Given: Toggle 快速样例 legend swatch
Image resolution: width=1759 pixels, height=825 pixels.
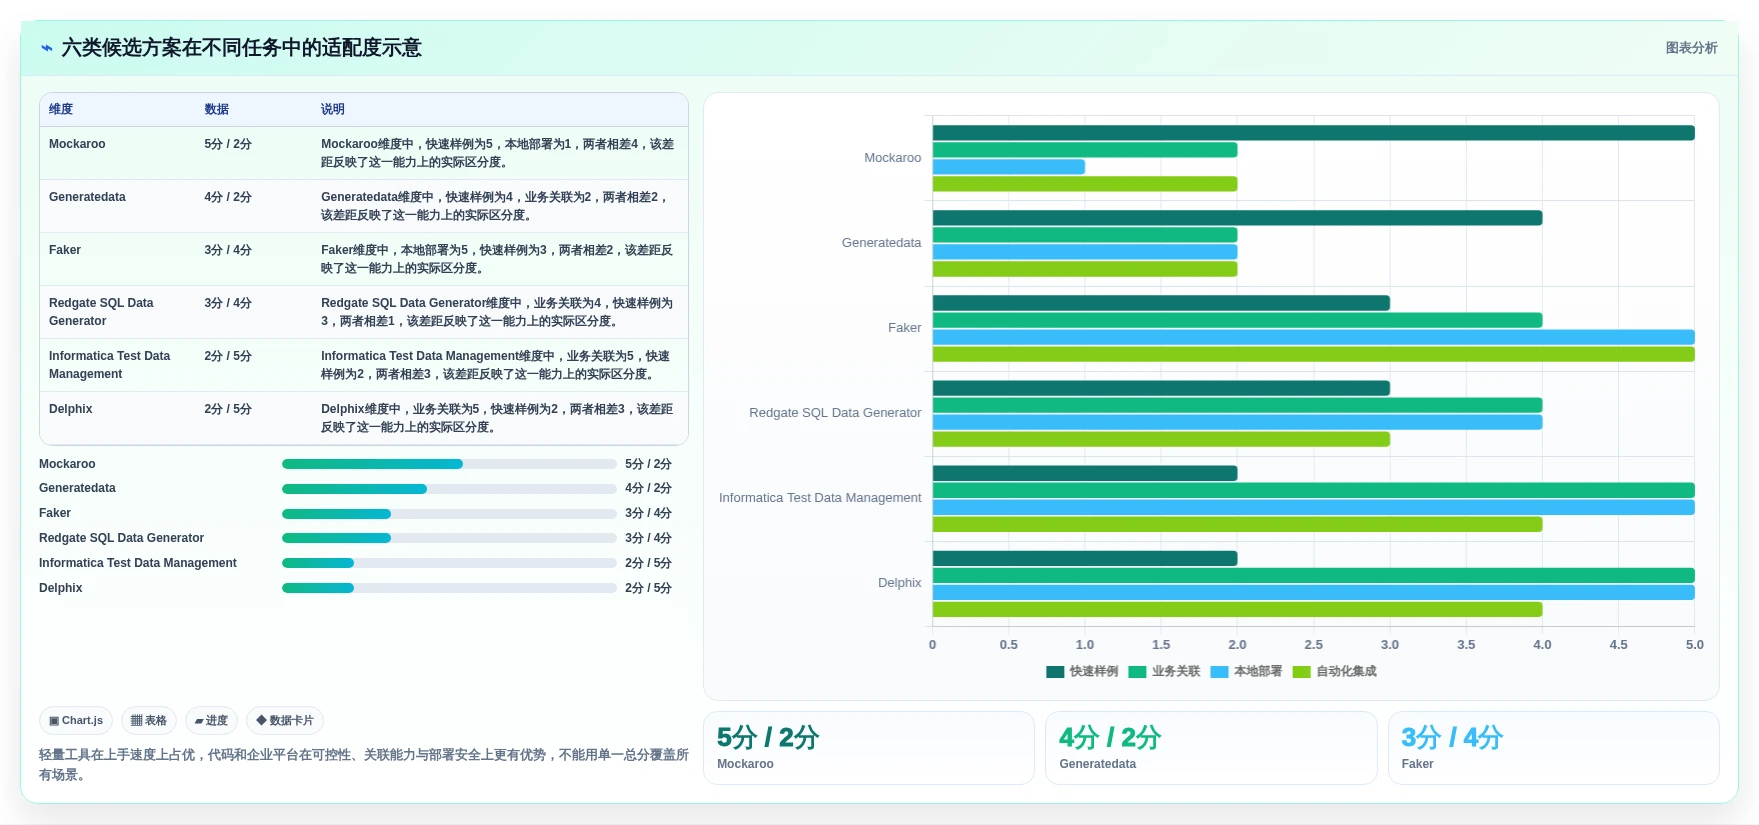Looking at the screenshot, I should point(1055,672).
